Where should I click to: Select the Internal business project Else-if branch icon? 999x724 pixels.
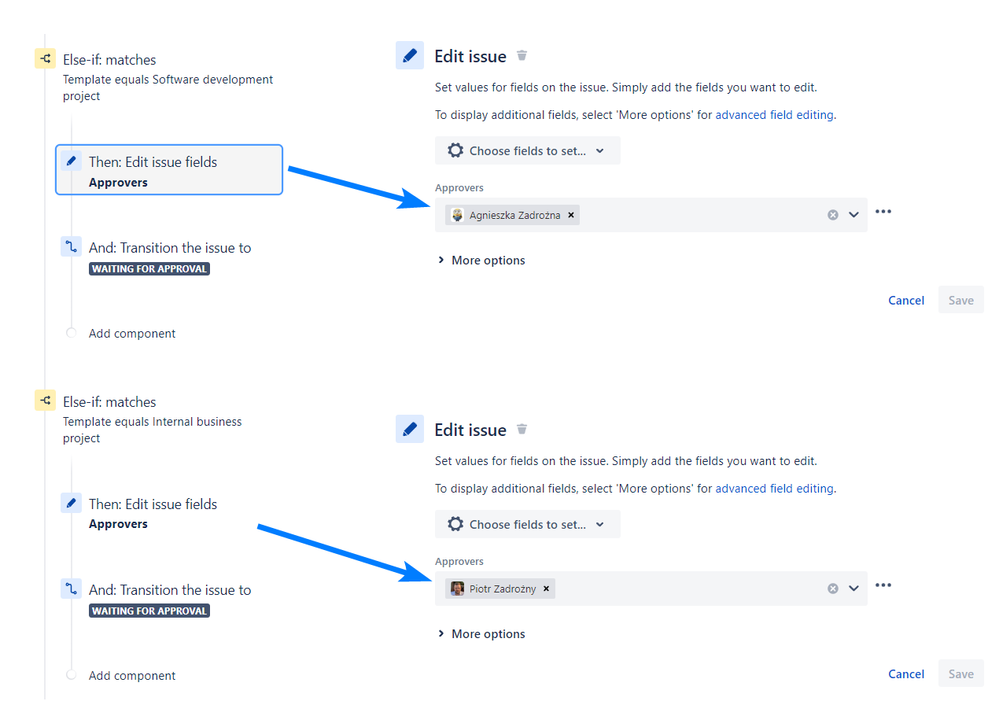[45, 402]
